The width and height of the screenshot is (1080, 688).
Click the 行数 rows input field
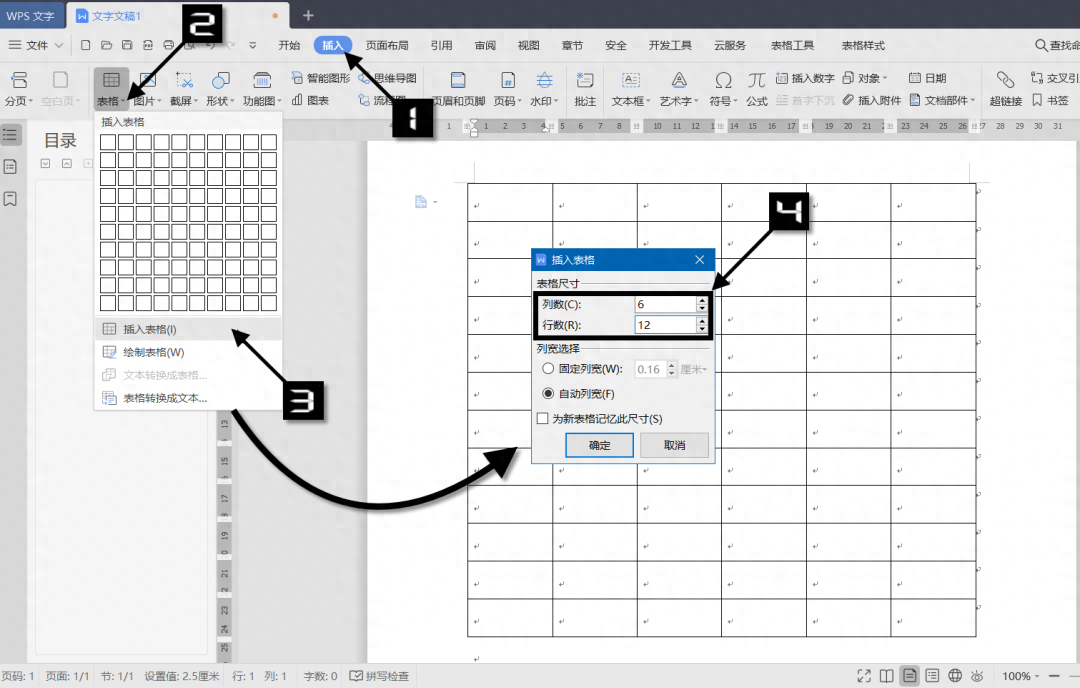tap(665, 324)
